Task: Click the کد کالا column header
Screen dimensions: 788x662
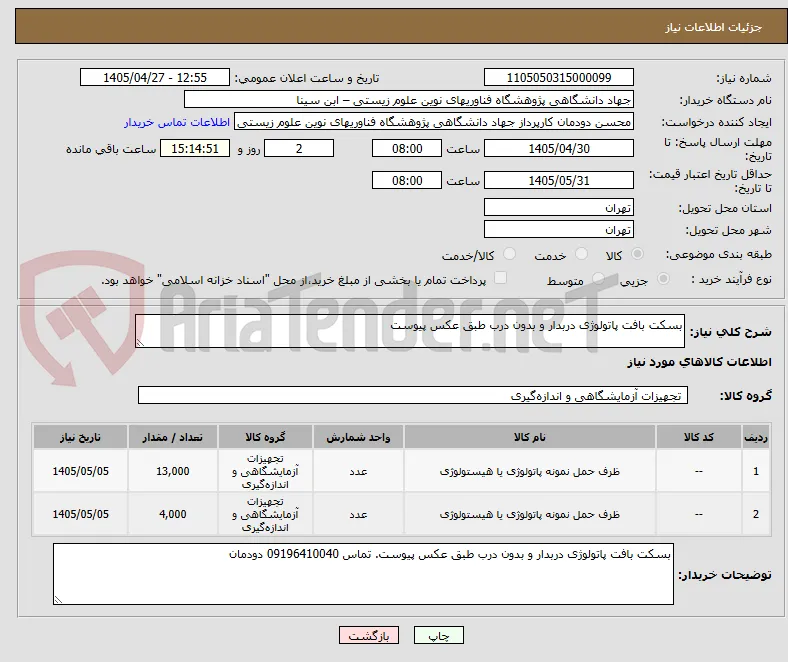Action: 699,437
